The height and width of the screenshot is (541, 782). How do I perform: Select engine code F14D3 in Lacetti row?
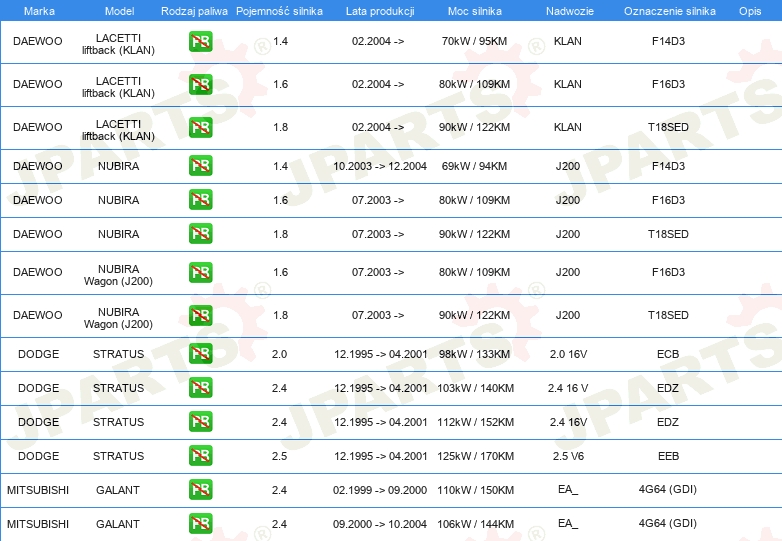[x=668, y=41]
